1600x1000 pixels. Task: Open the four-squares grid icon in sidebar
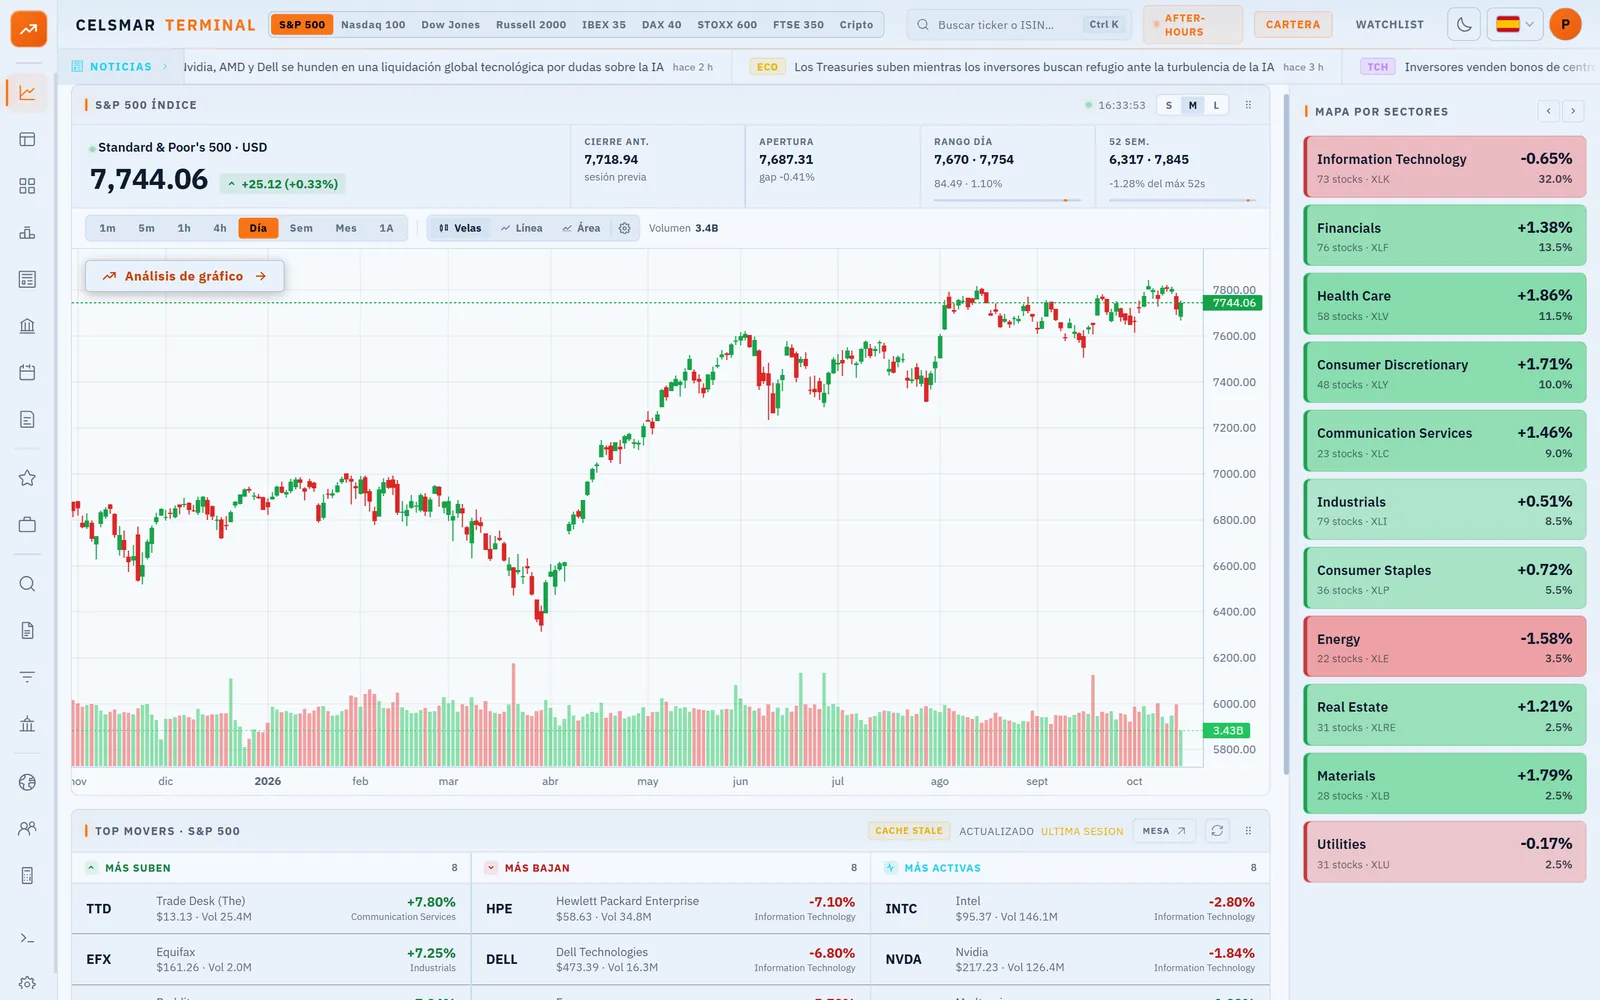click(x=27, y=186)
